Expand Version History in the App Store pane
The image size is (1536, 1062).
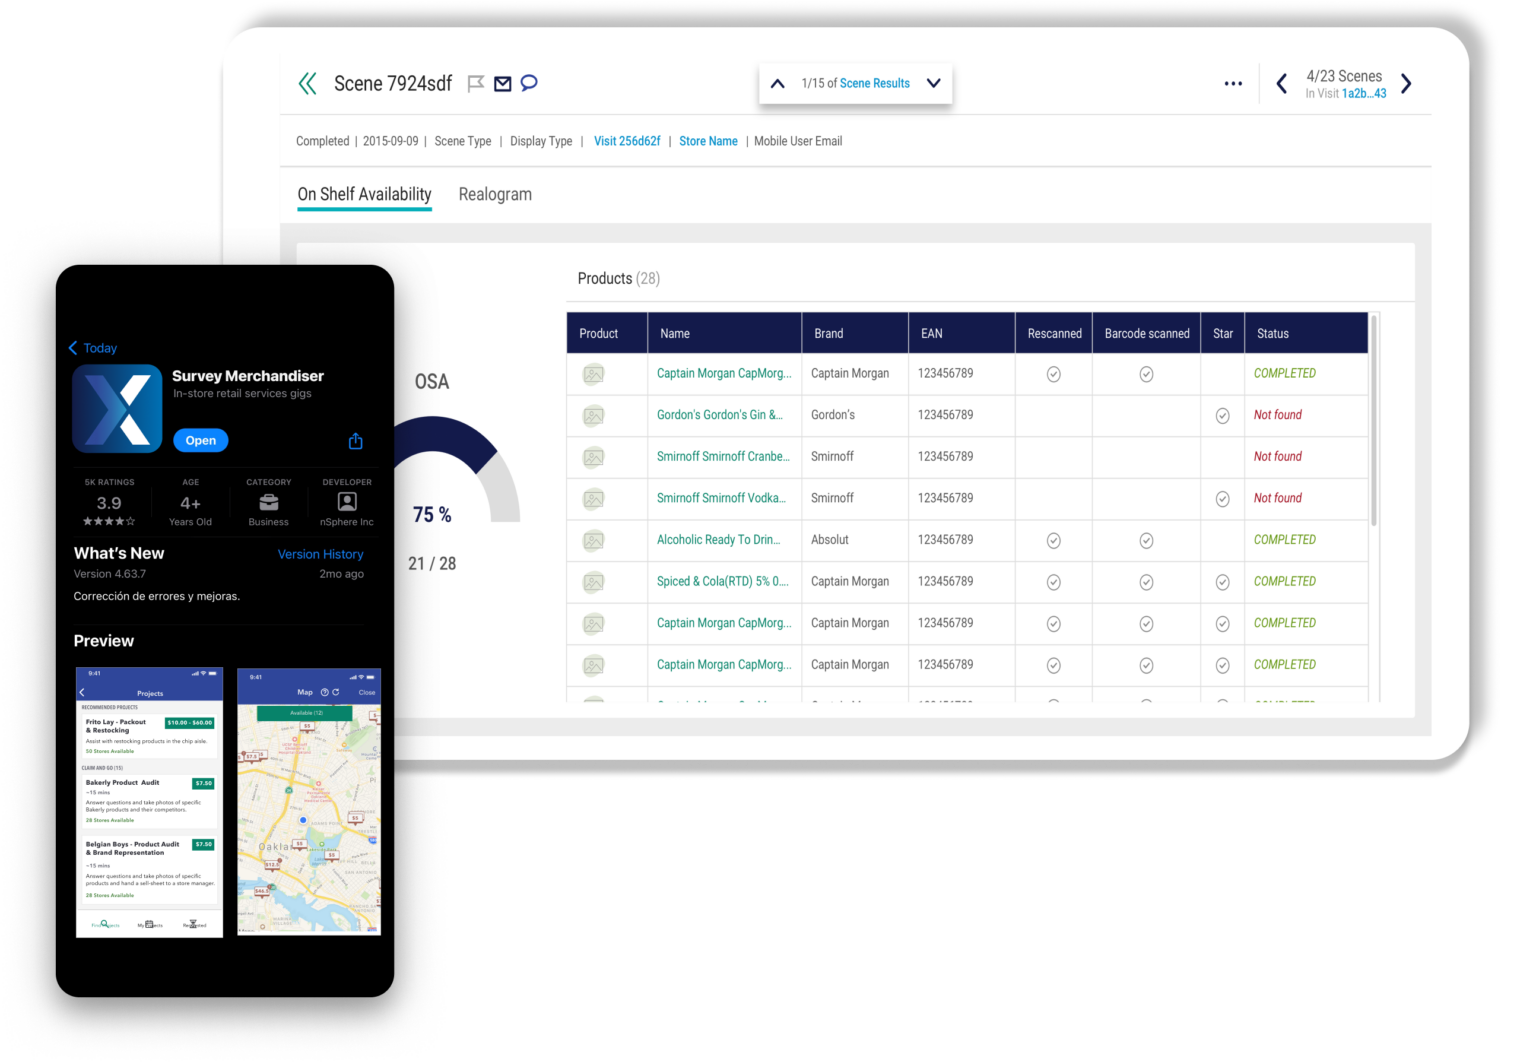tap(320, 554)
